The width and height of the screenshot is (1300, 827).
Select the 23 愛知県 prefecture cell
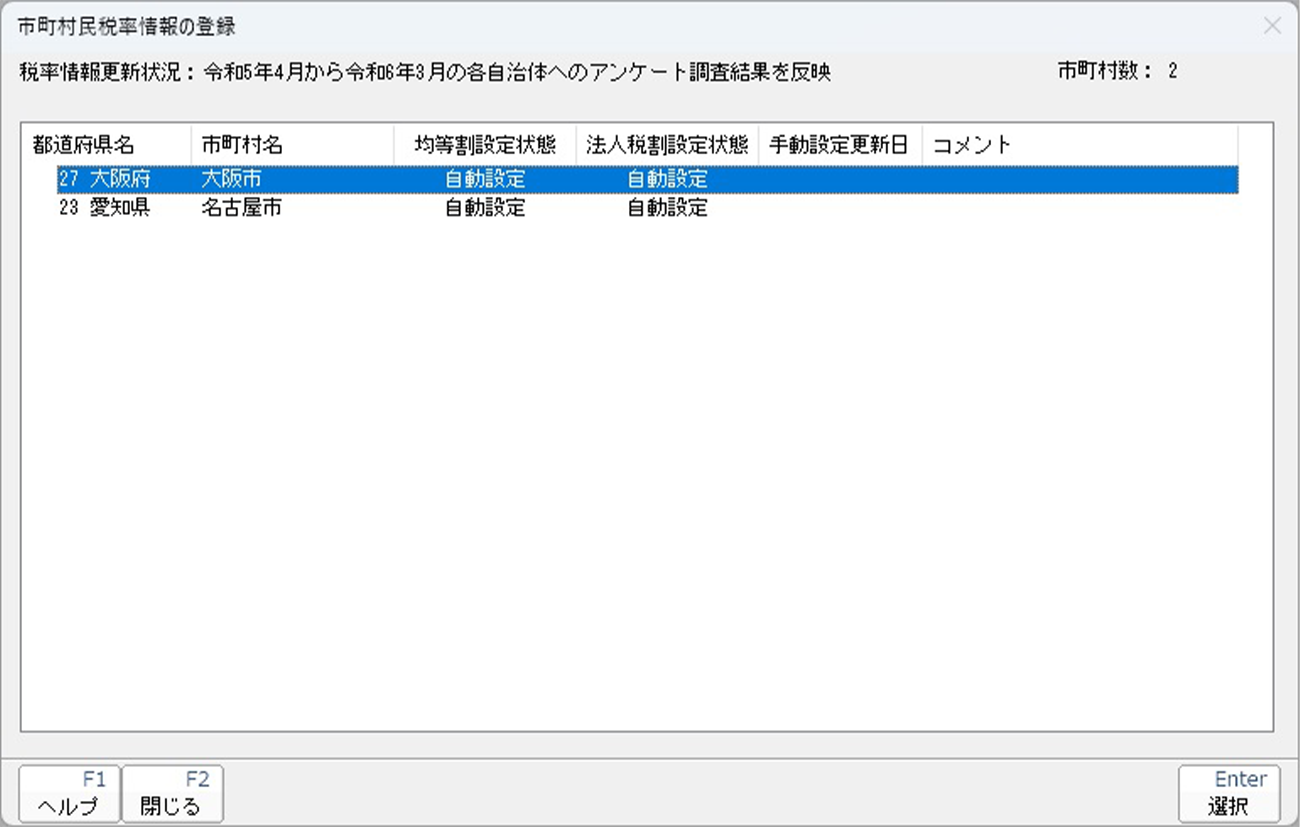105,208
